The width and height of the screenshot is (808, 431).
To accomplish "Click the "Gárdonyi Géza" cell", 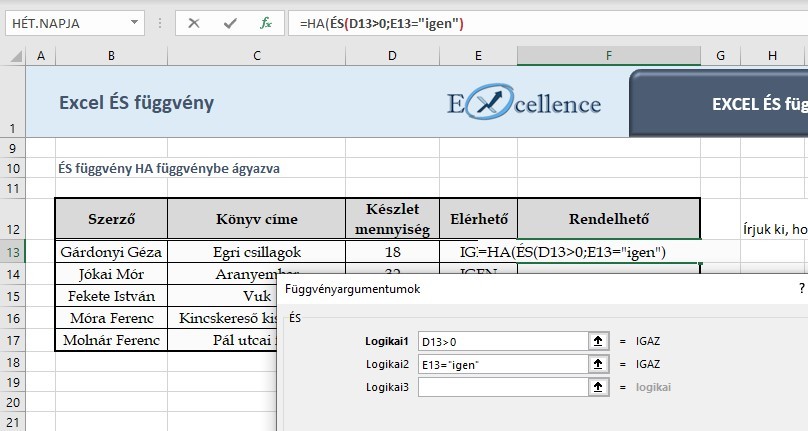I will pos(111,252).
